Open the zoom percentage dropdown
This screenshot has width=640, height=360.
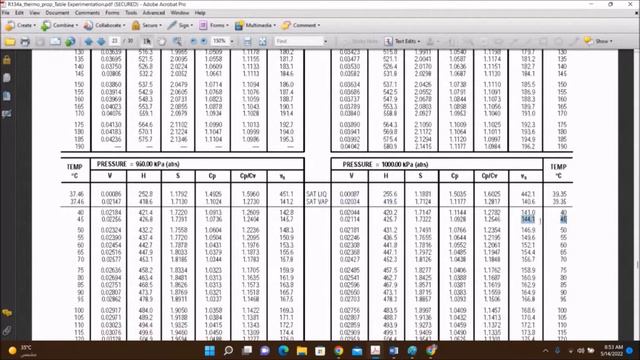point(232,41)
